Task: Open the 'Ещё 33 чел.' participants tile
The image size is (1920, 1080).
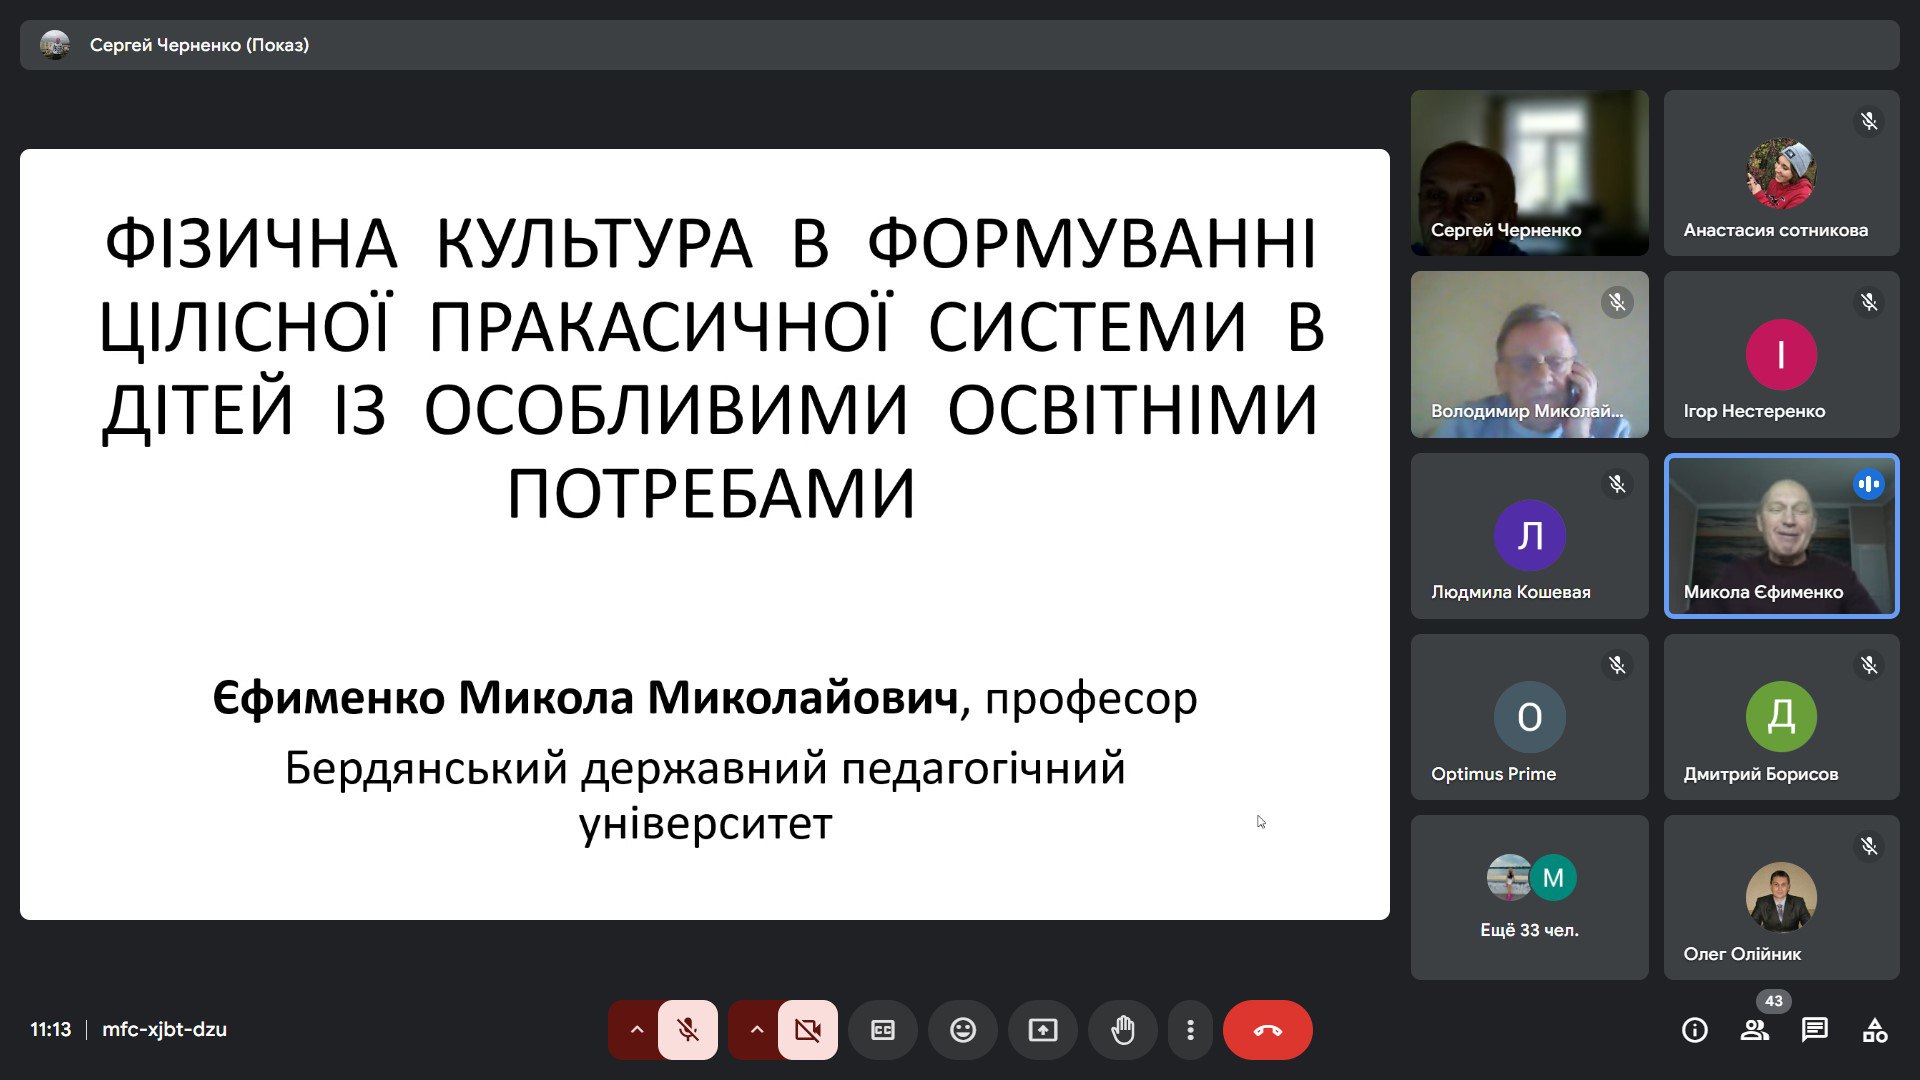Action: click(x=1529, y=897)
